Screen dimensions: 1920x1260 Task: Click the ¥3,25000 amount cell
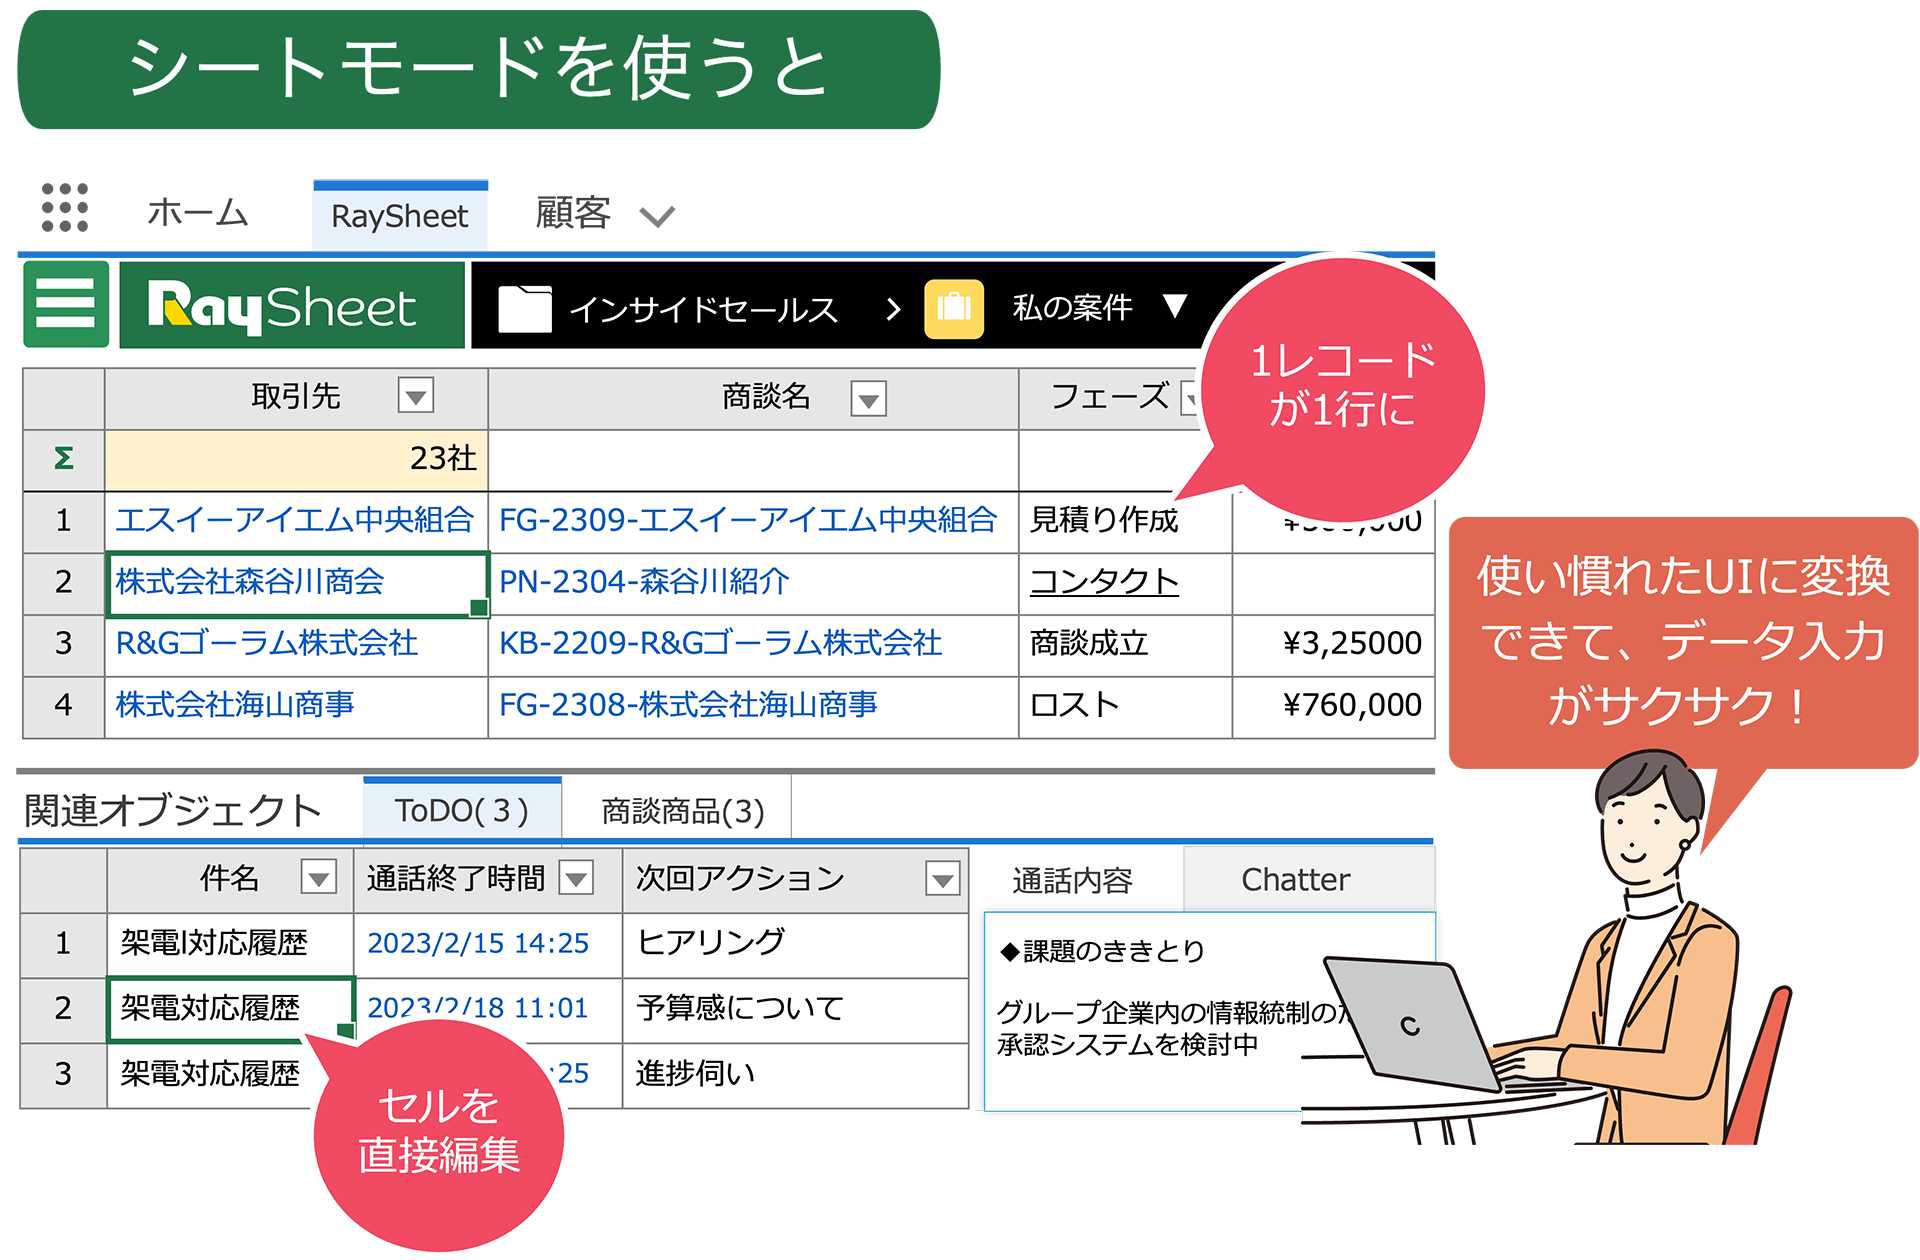click(x=1334, y=646)
